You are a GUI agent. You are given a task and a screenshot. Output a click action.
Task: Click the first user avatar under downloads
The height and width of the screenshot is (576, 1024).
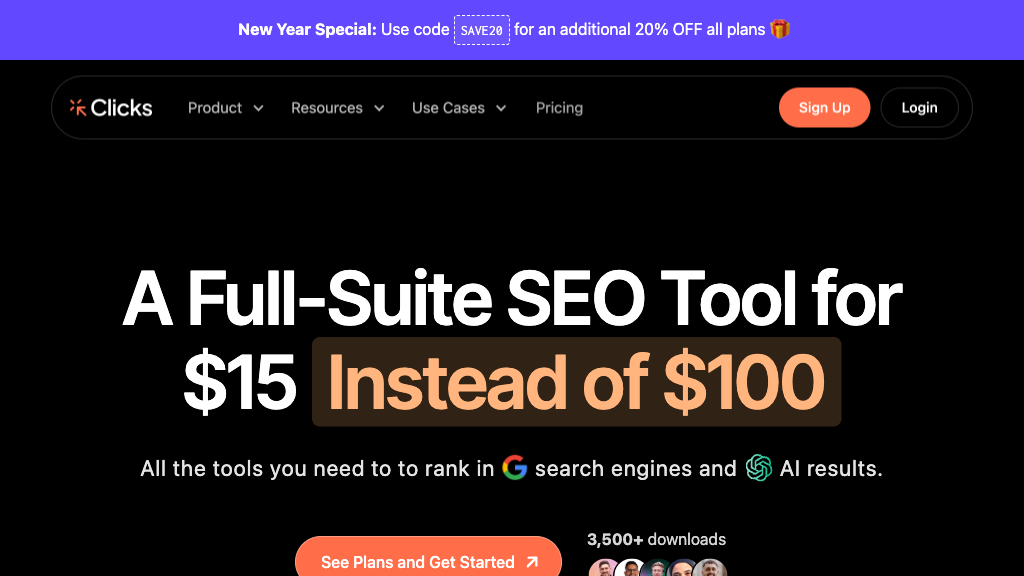(x=604, y=569)
